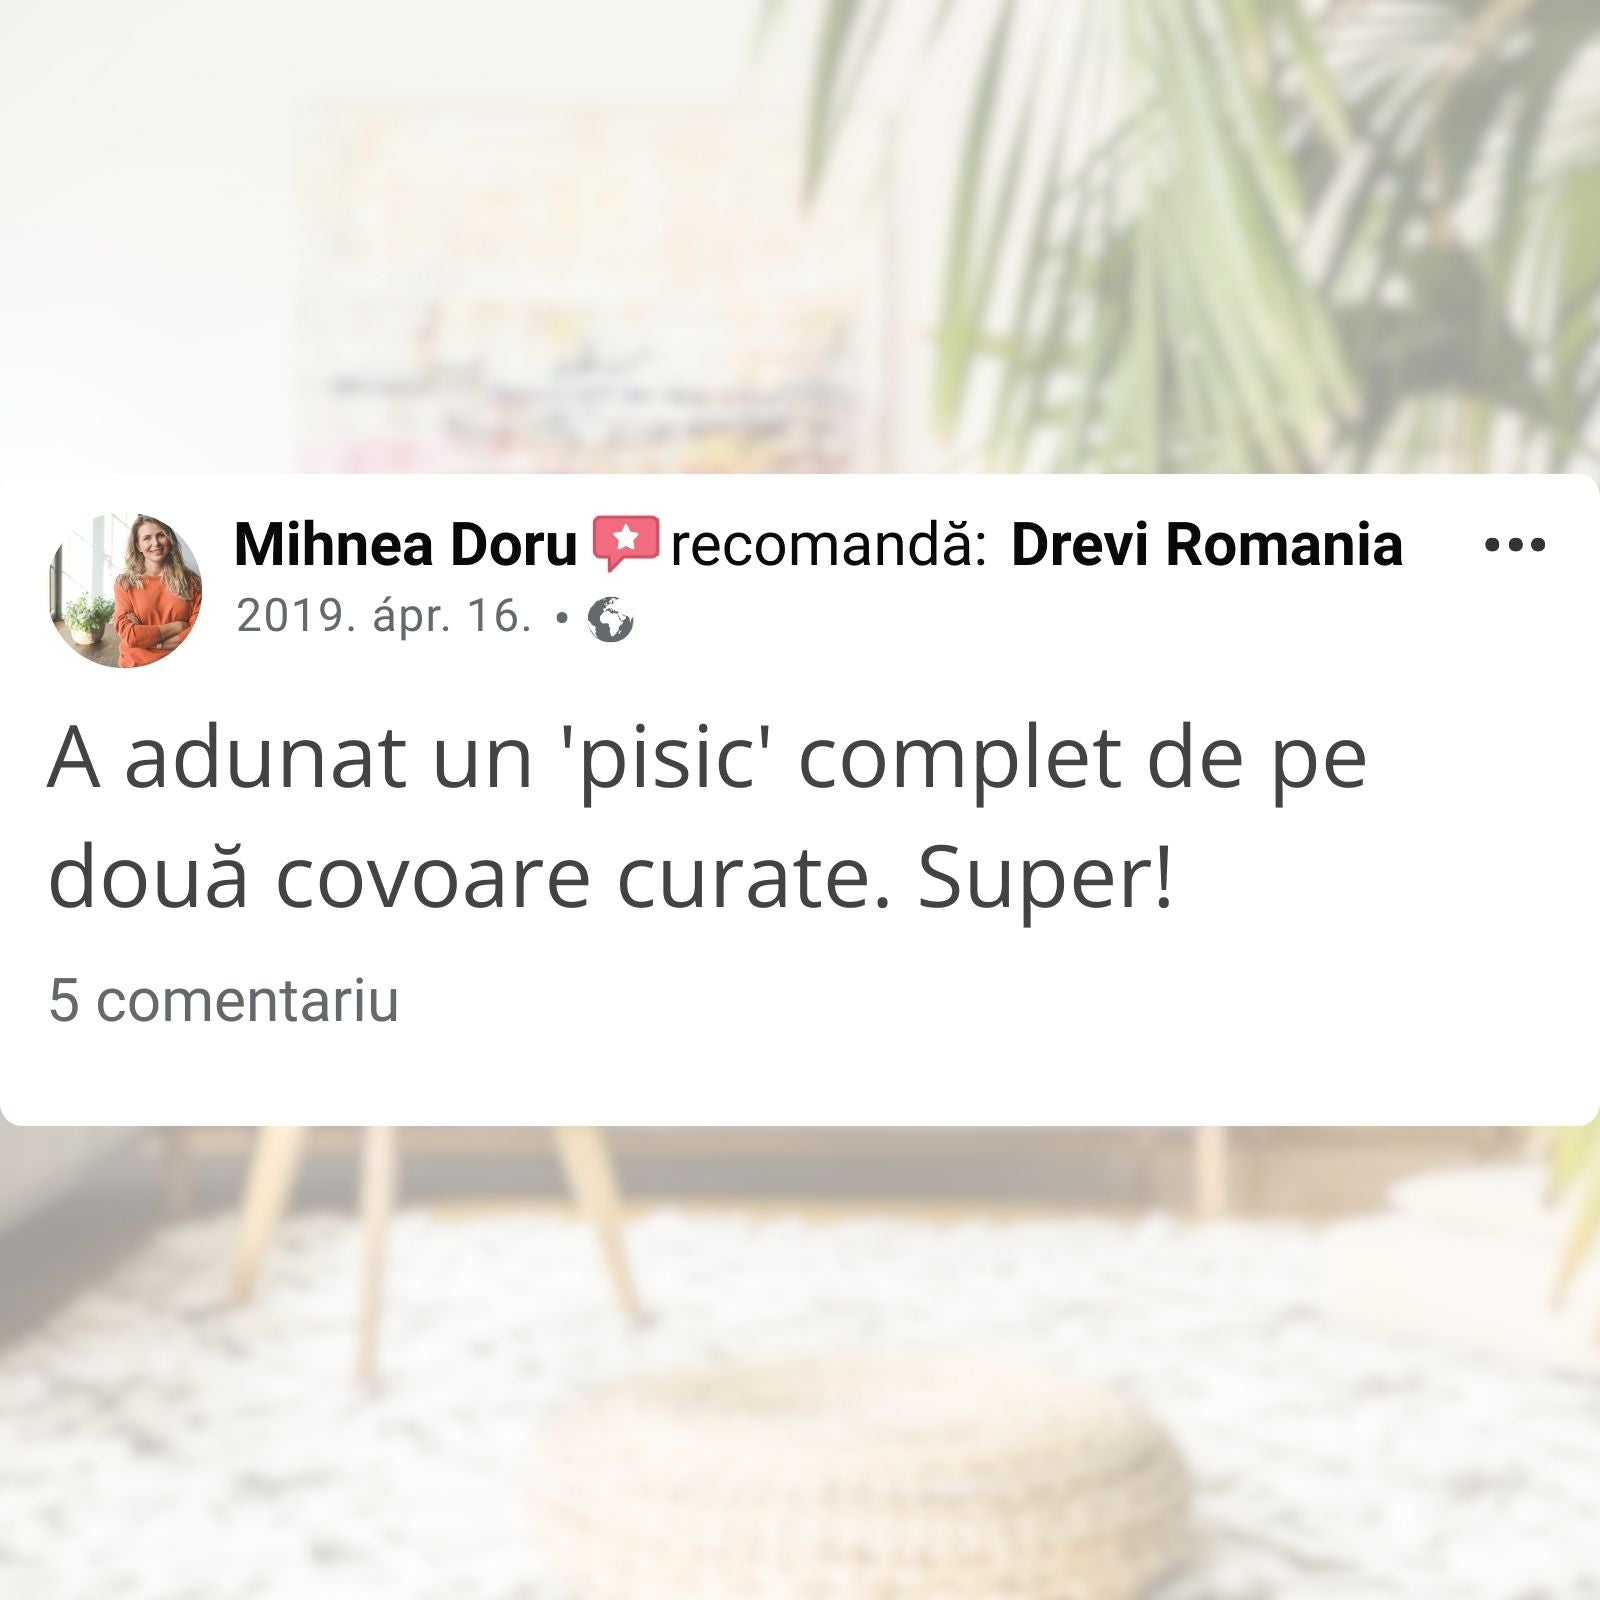
Task: Open the 5 comentariu comments link
Action: (223, 1000)
